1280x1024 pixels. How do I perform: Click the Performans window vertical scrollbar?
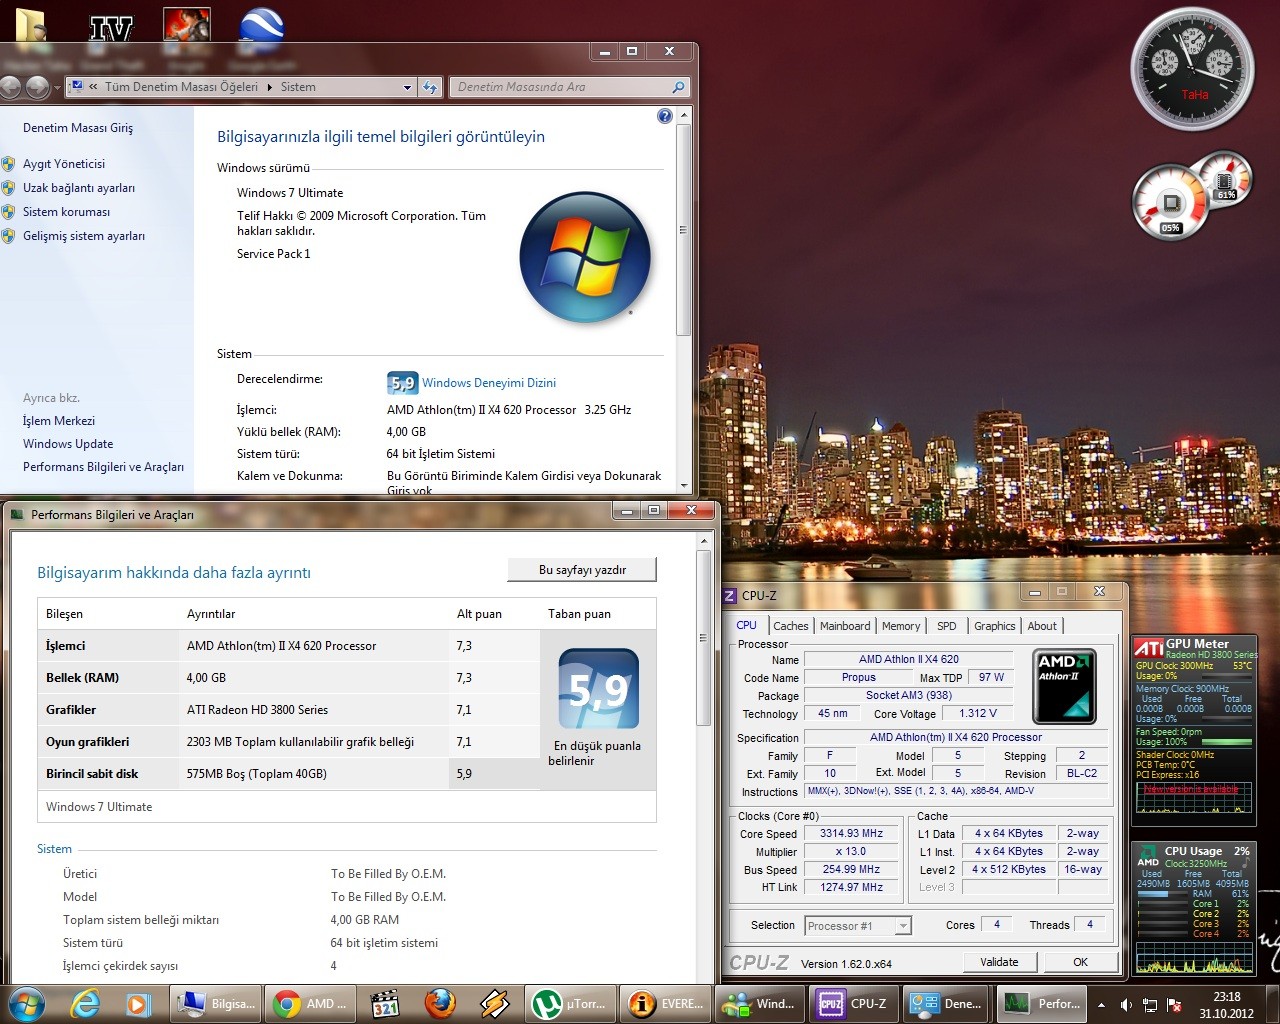(x=704, y=637)
